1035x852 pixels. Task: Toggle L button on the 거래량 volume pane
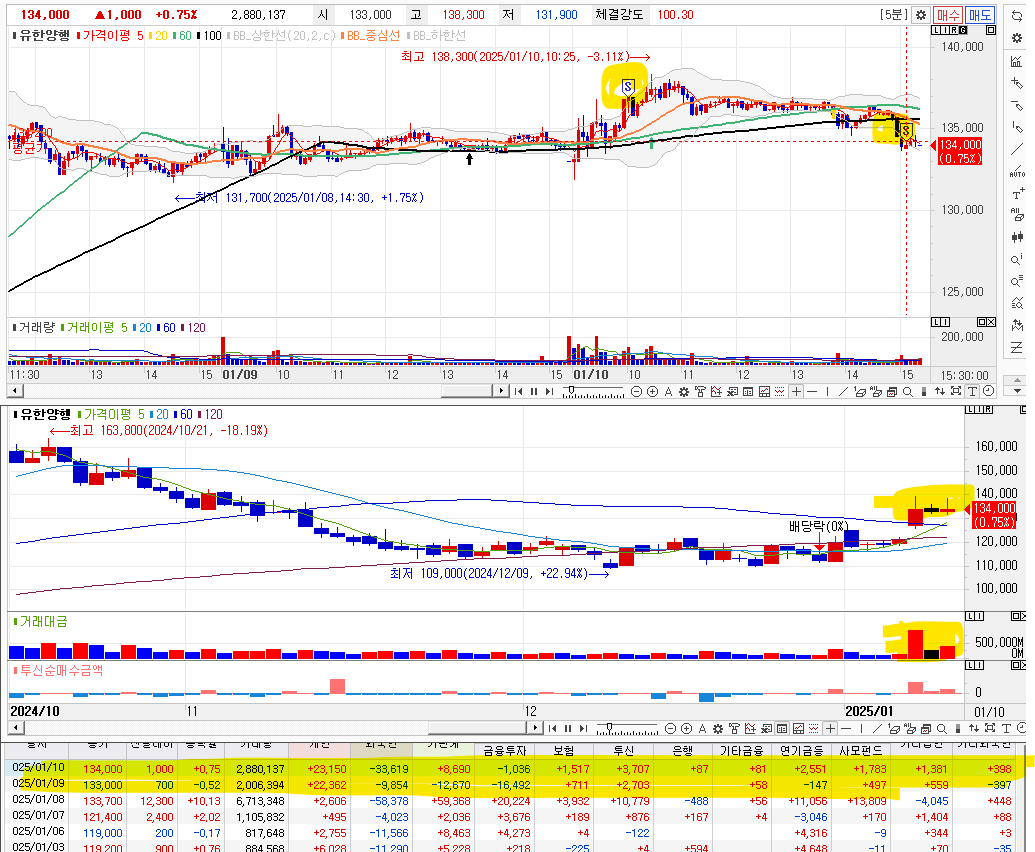[x=936, y=322]
